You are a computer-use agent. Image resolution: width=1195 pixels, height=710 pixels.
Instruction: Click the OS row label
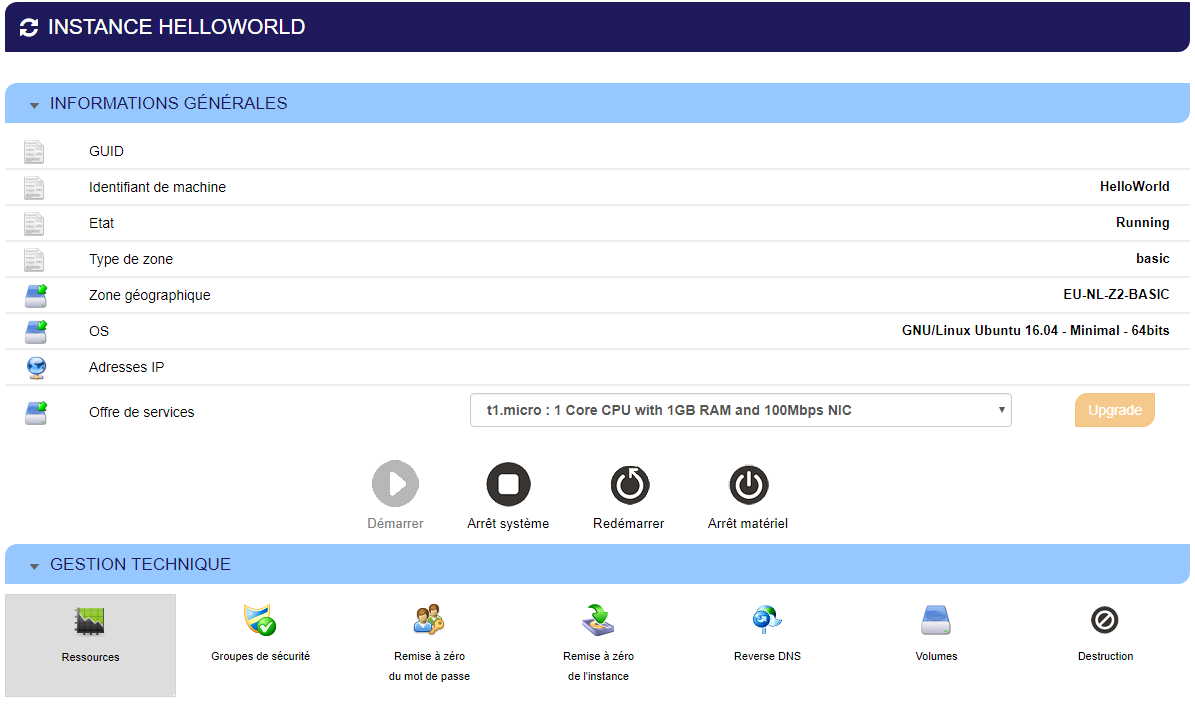(x=98, y=331)
